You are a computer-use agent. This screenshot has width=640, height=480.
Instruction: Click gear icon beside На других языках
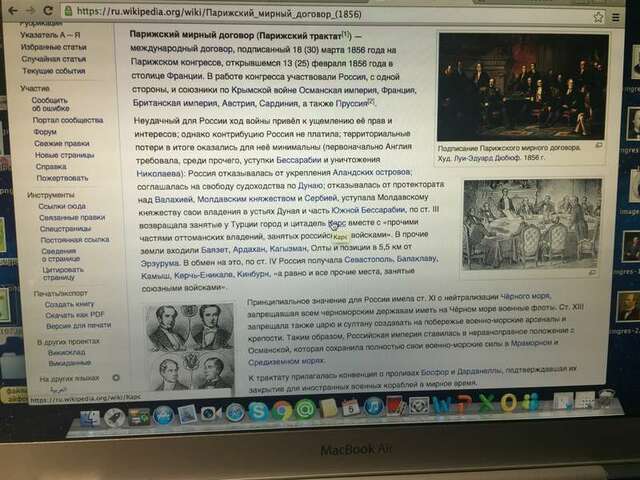[116, 378]
